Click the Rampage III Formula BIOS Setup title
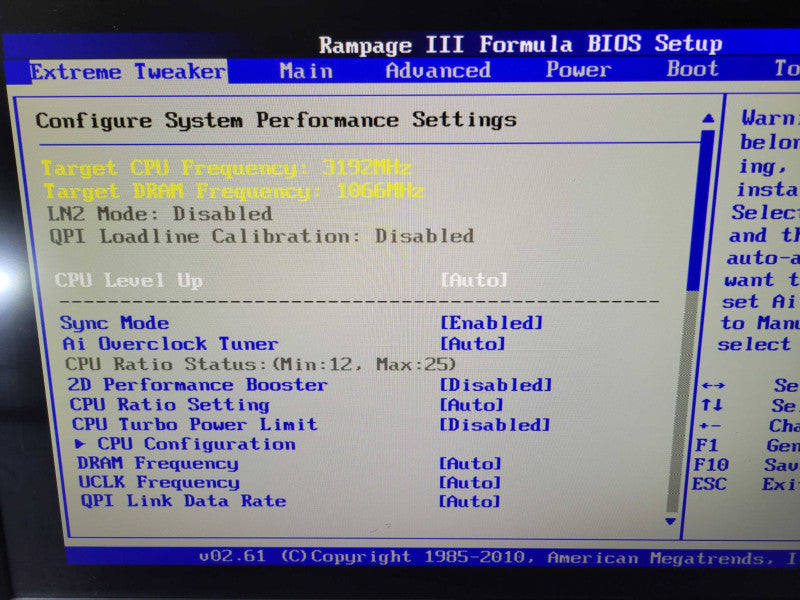 tap(520, 44)
